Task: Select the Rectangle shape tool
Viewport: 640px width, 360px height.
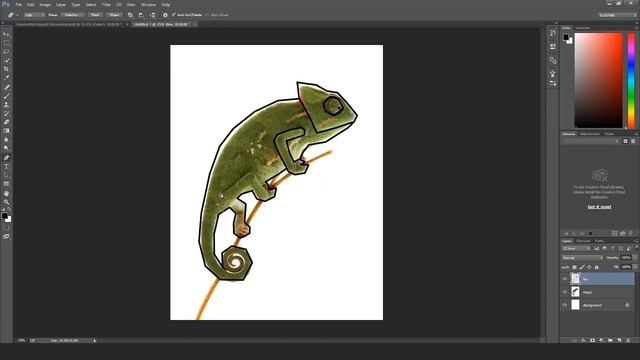Action: point(6,184)
